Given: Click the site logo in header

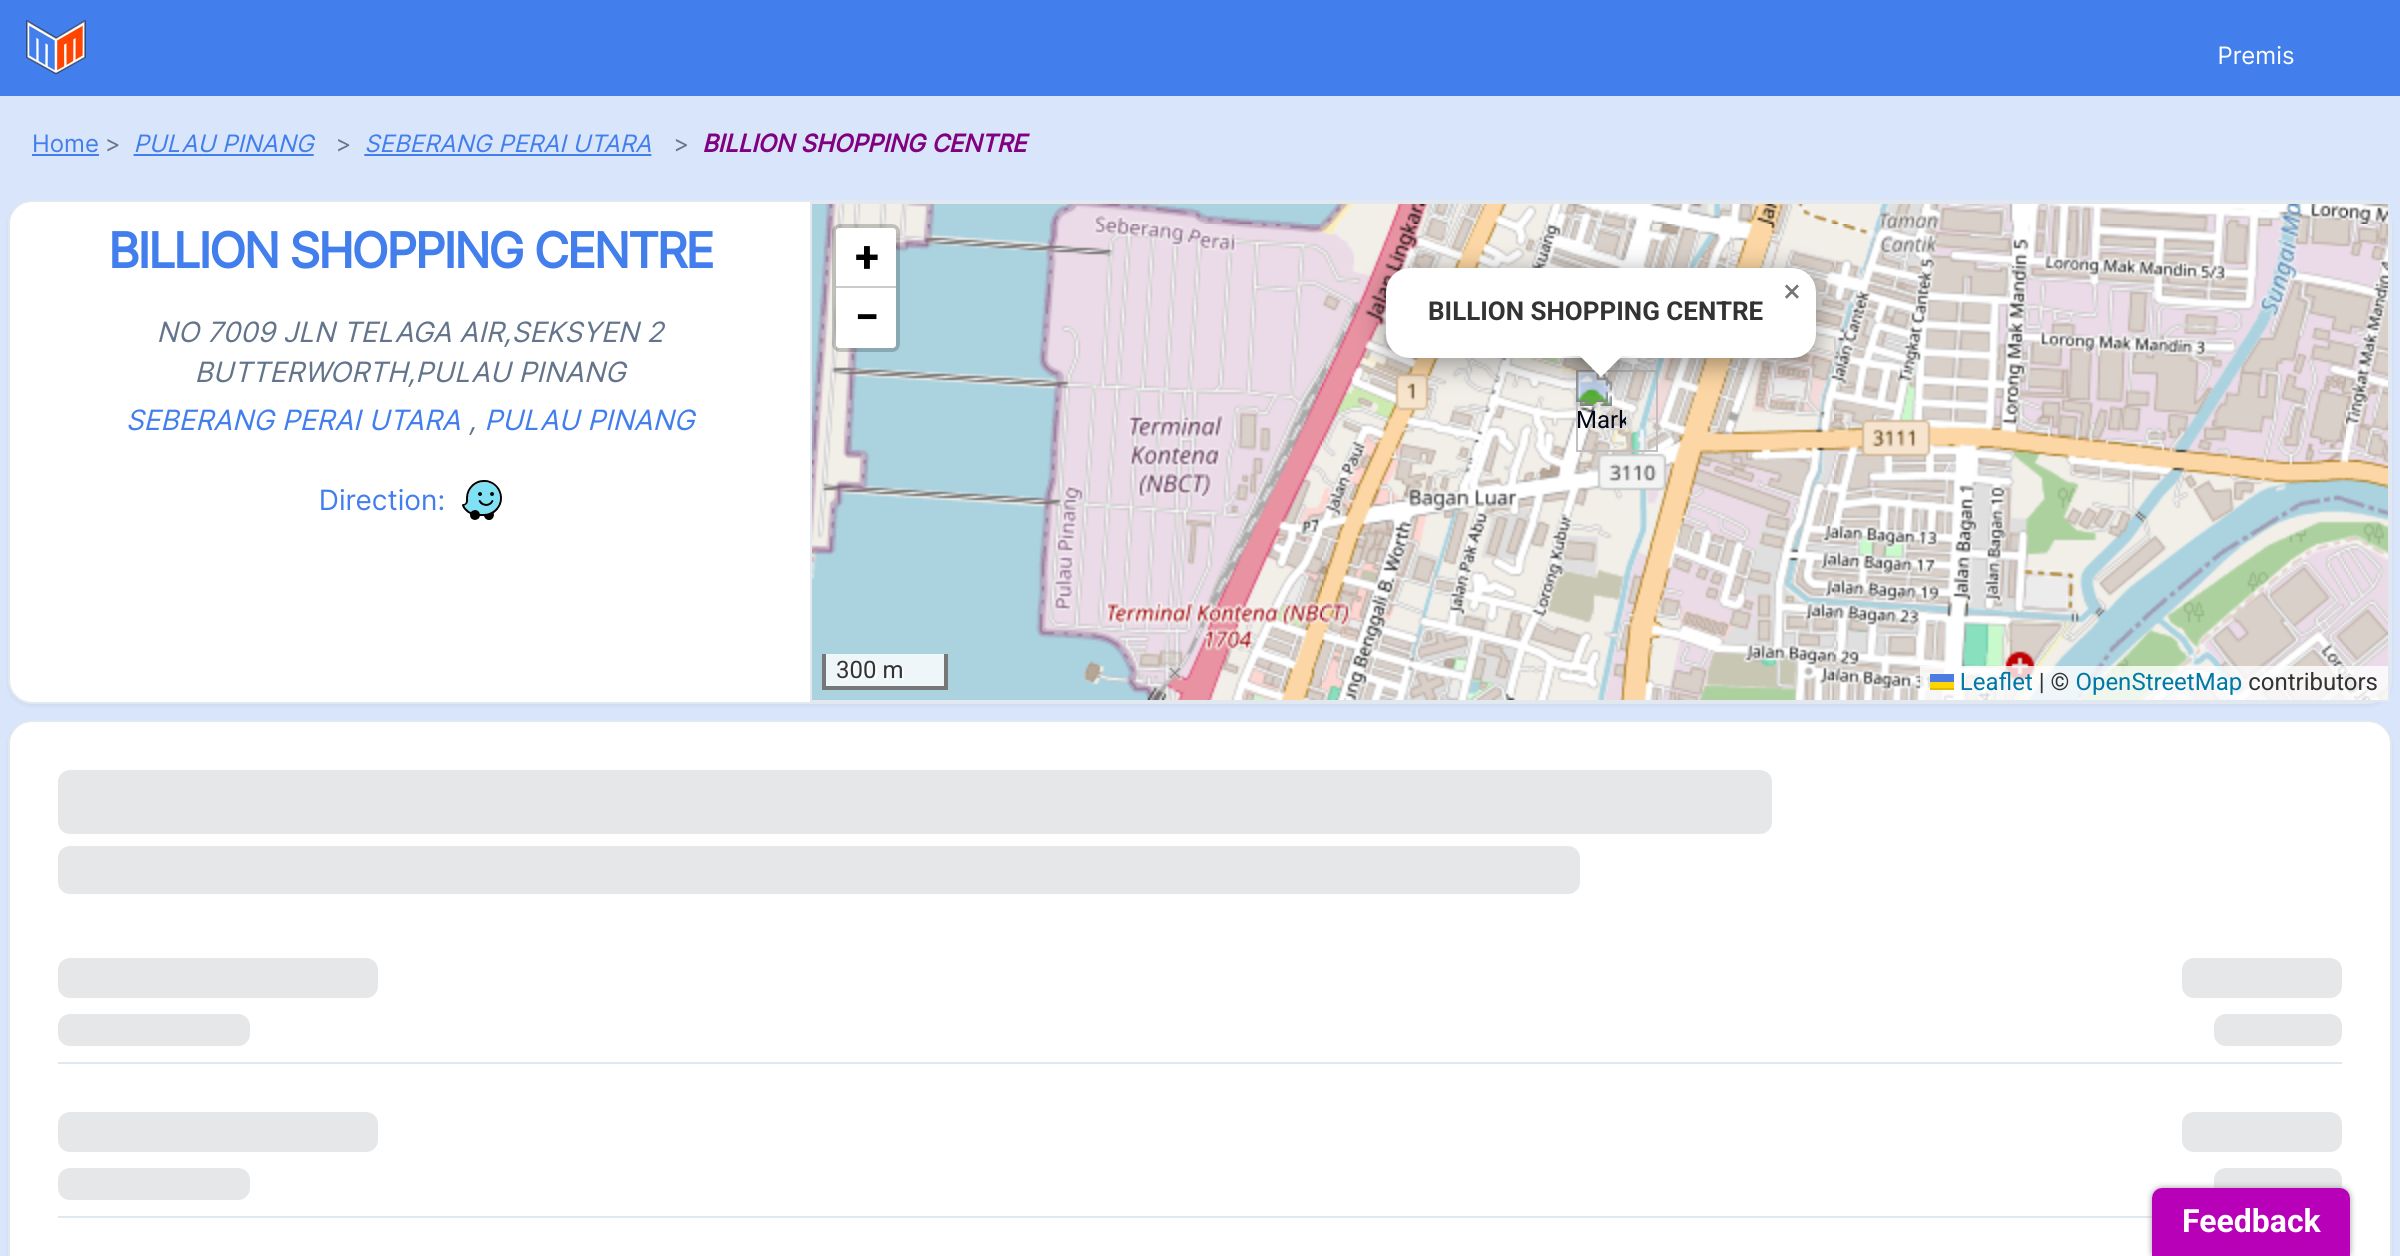Looking at the screenshot, I should (56, 47).
